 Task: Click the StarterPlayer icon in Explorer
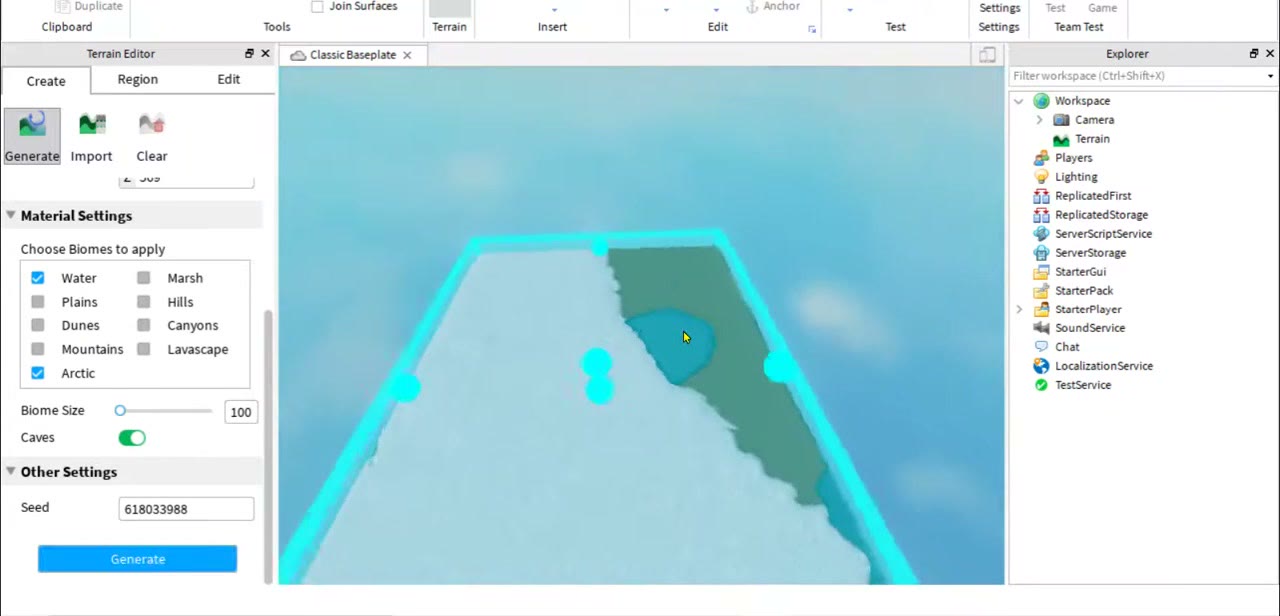tap(1041, 310)
